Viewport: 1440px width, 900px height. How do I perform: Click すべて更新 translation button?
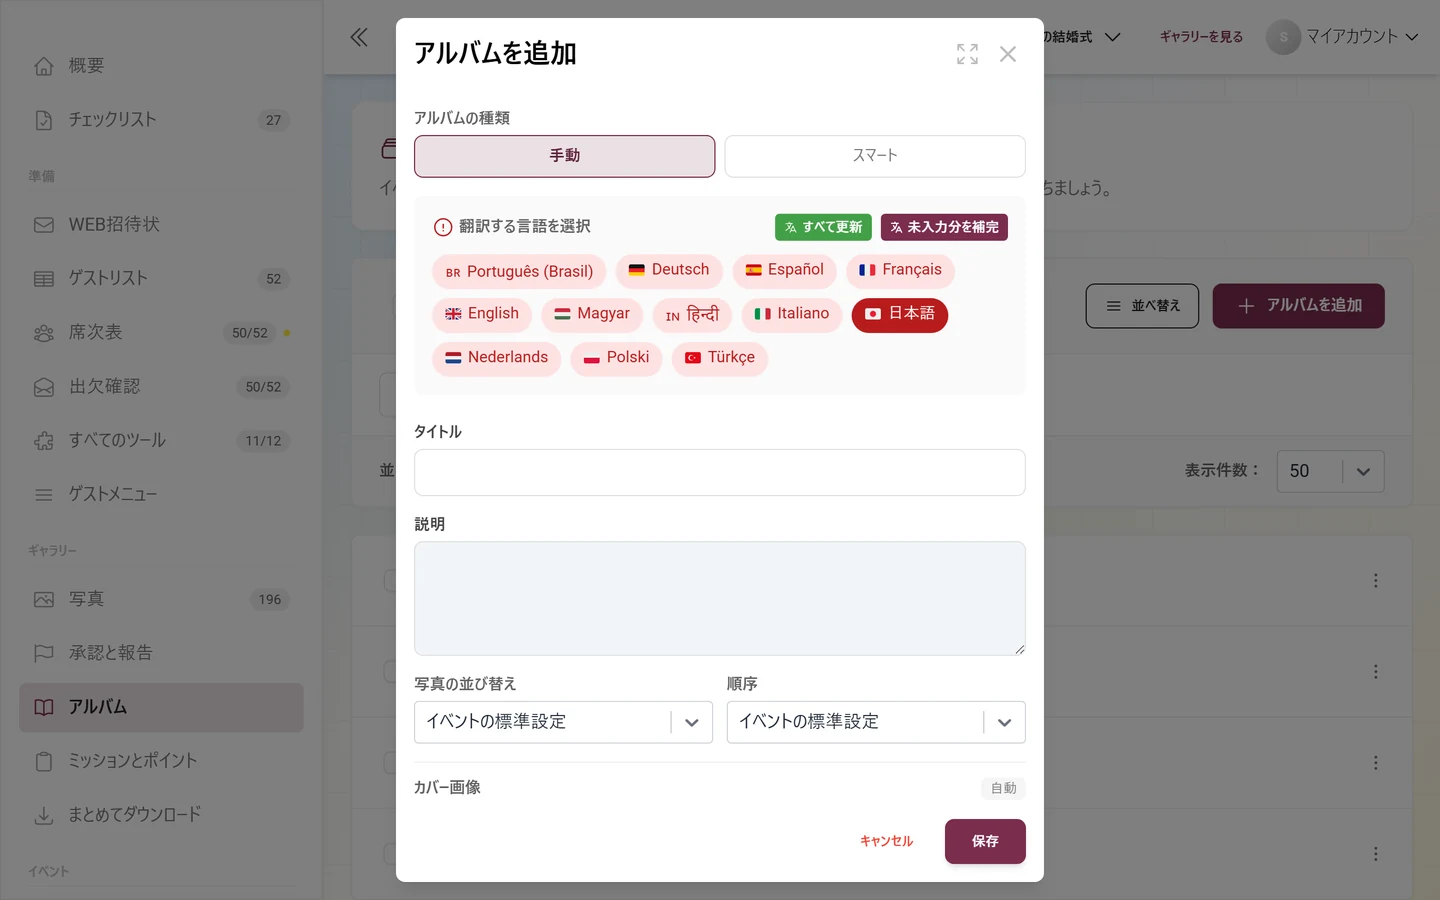point(823,228)
